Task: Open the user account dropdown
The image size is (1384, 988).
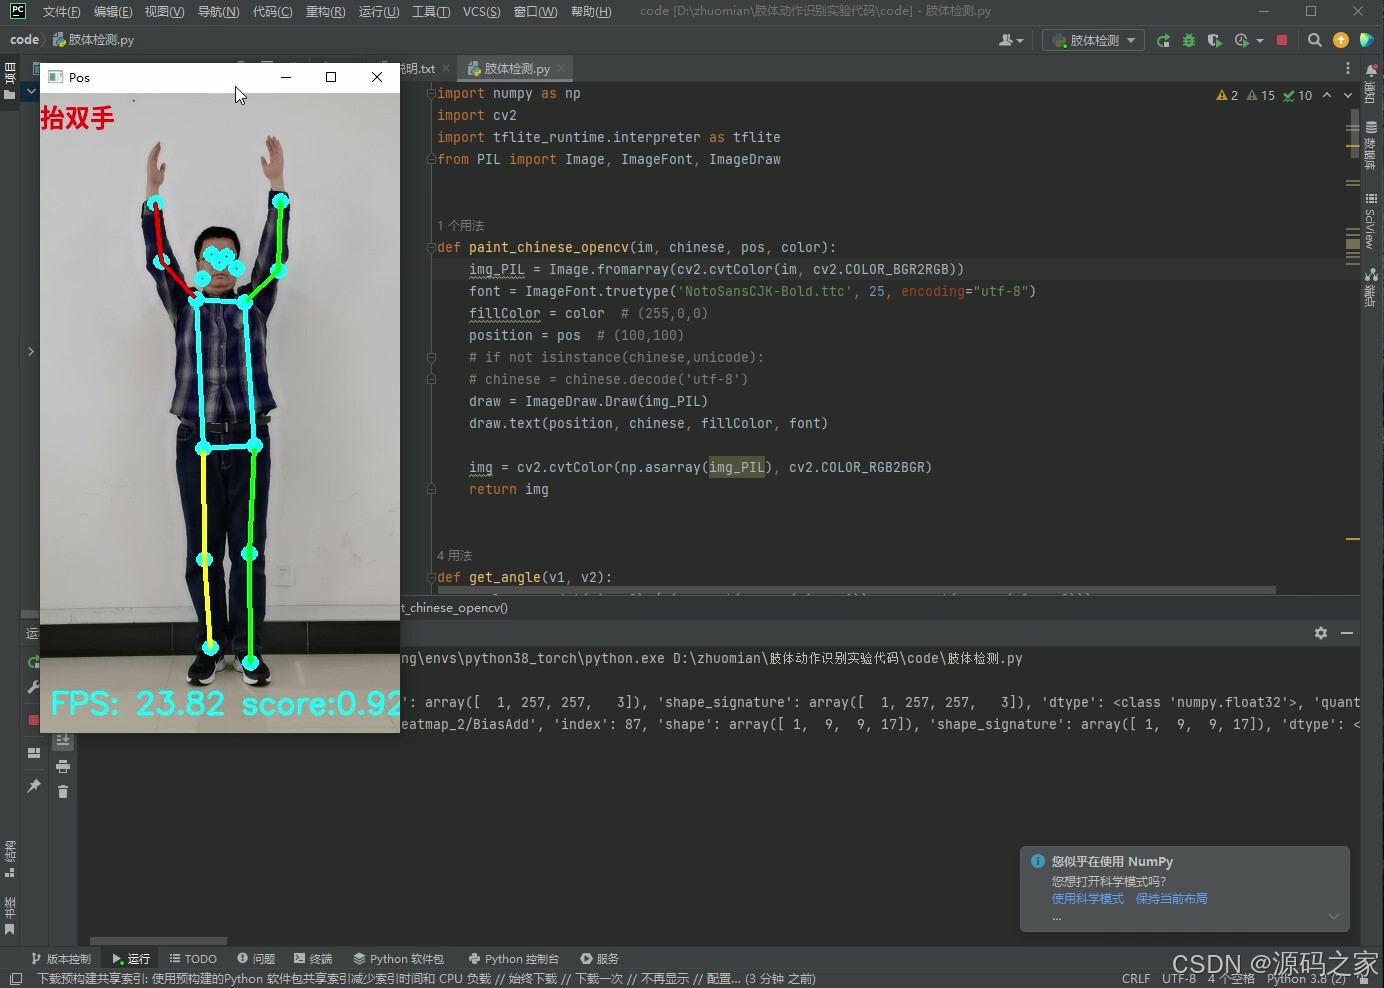Action: coord(1011,40)
